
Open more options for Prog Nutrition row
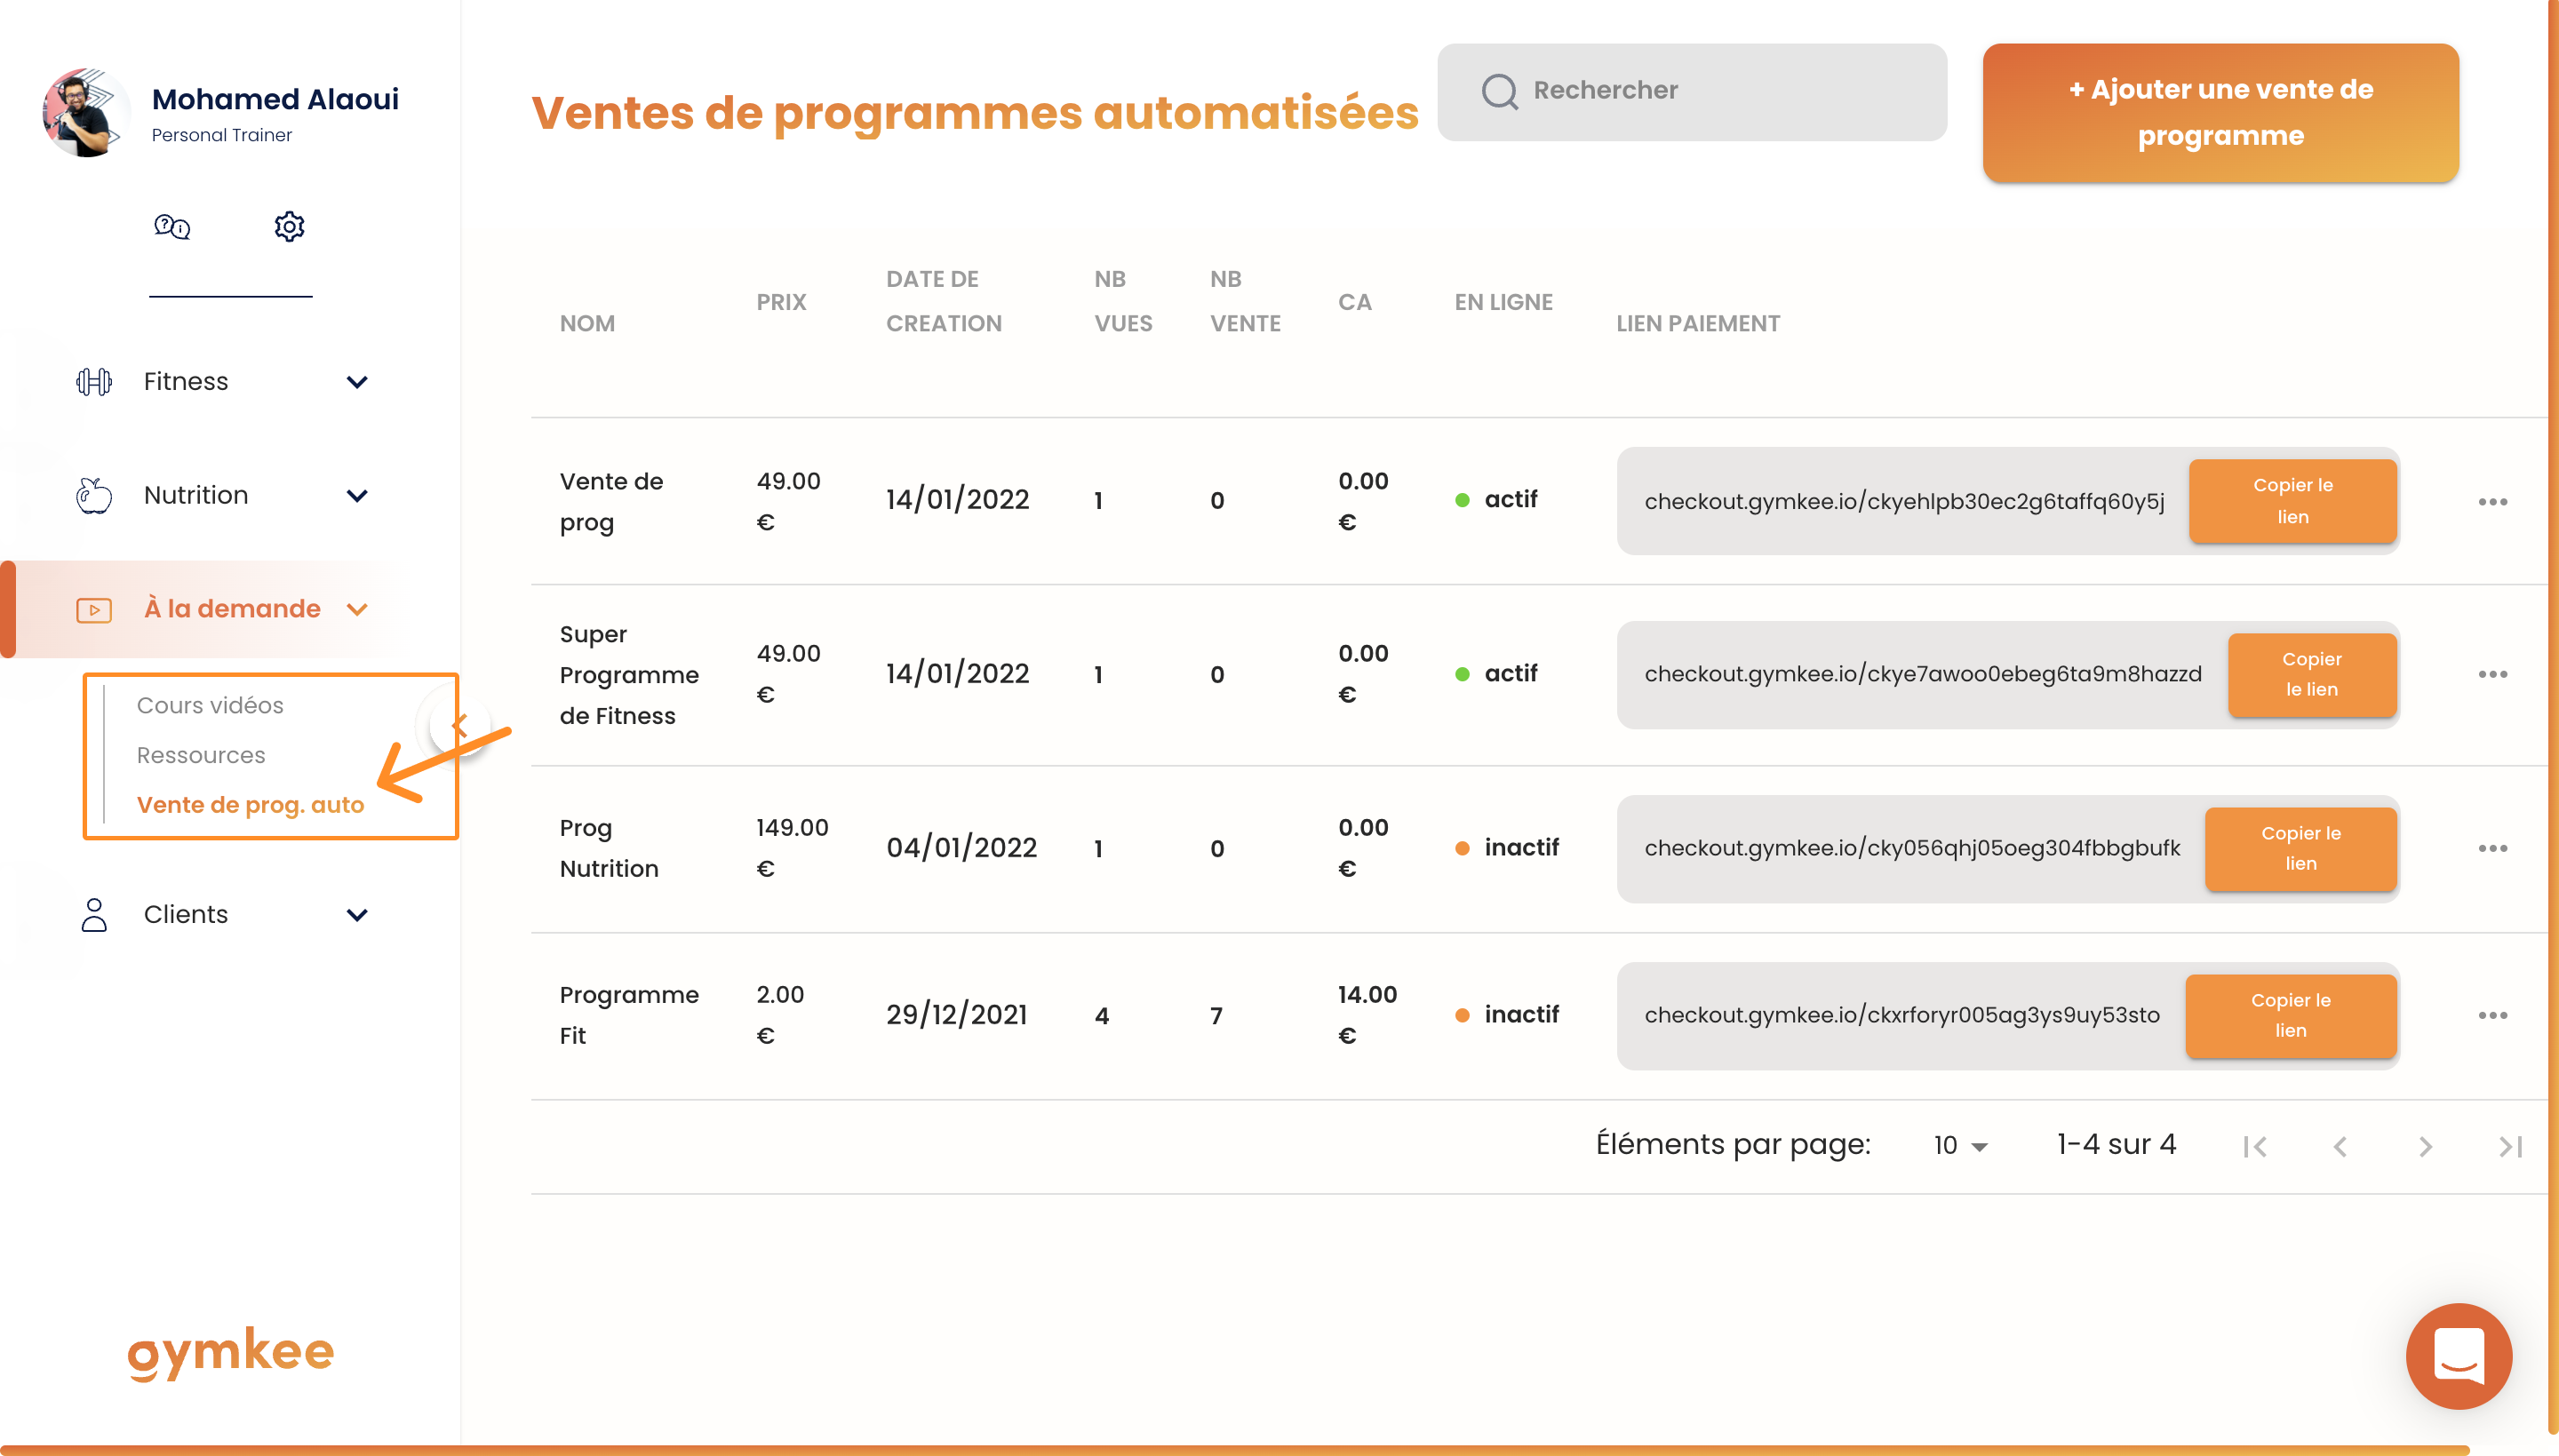(2492, 848)
